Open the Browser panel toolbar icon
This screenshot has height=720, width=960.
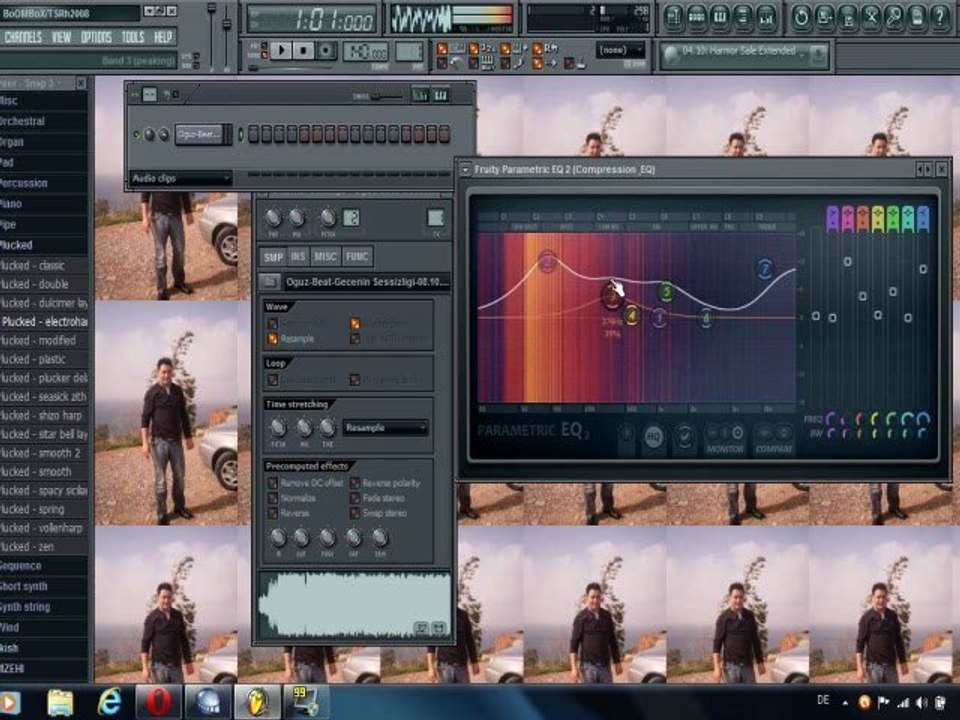point(743,17)
